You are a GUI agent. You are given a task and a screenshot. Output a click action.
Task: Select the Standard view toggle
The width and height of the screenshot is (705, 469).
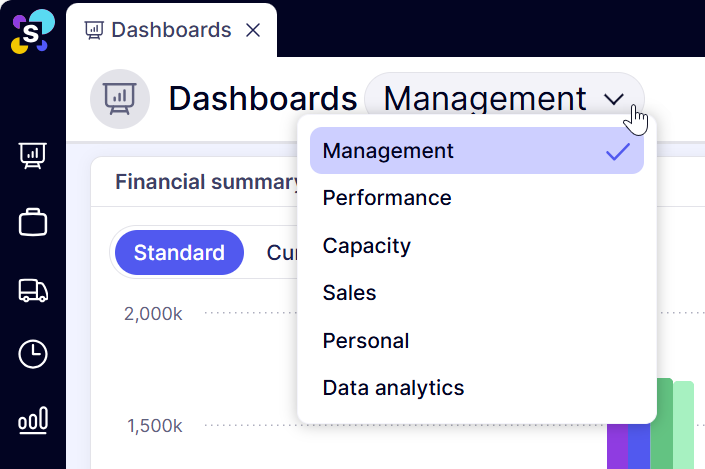tap(179, 253)
